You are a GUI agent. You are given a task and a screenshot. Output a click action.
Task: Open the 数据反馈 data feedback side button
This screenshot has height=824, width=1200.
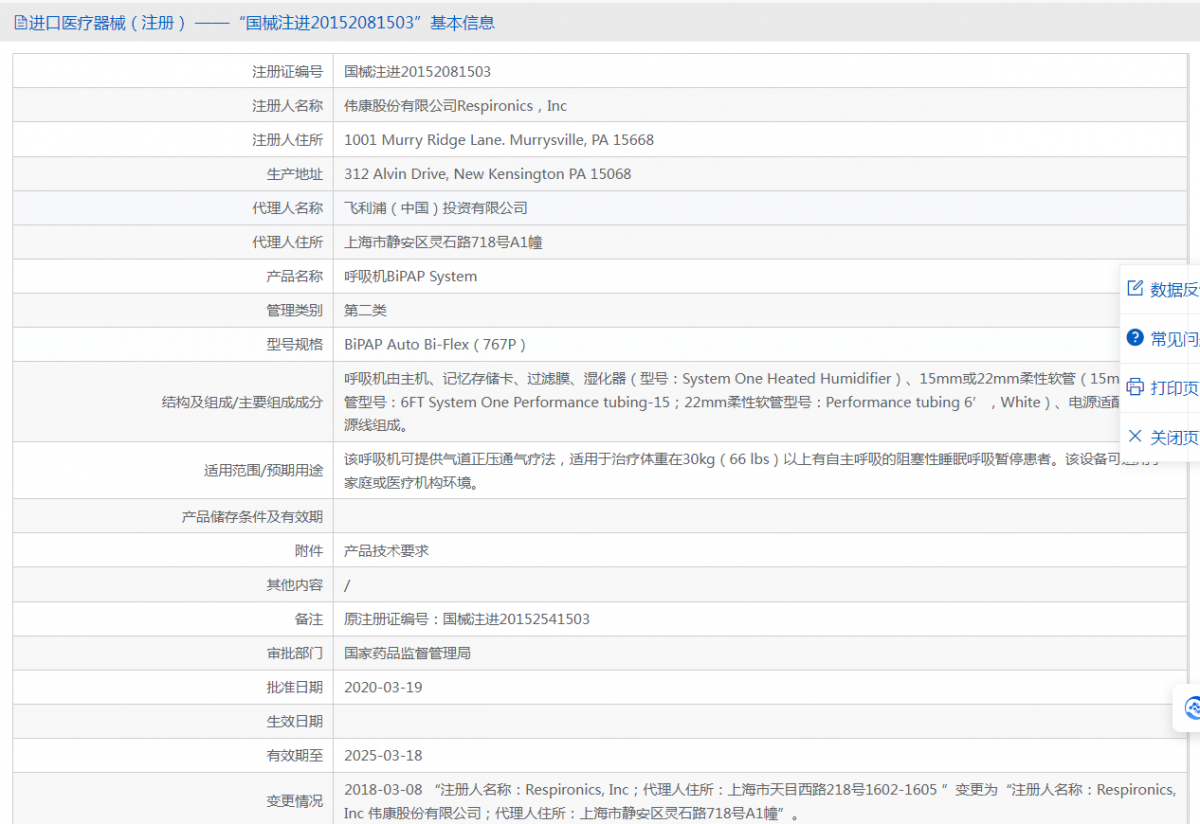[1161, 290]
